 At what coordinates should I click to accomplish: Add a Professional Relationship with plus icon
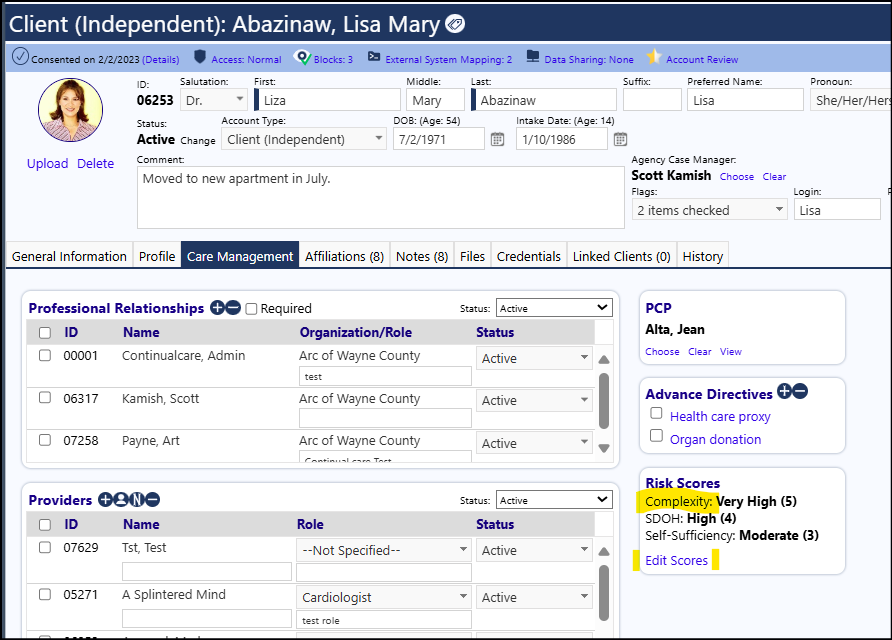pos(217,308)
